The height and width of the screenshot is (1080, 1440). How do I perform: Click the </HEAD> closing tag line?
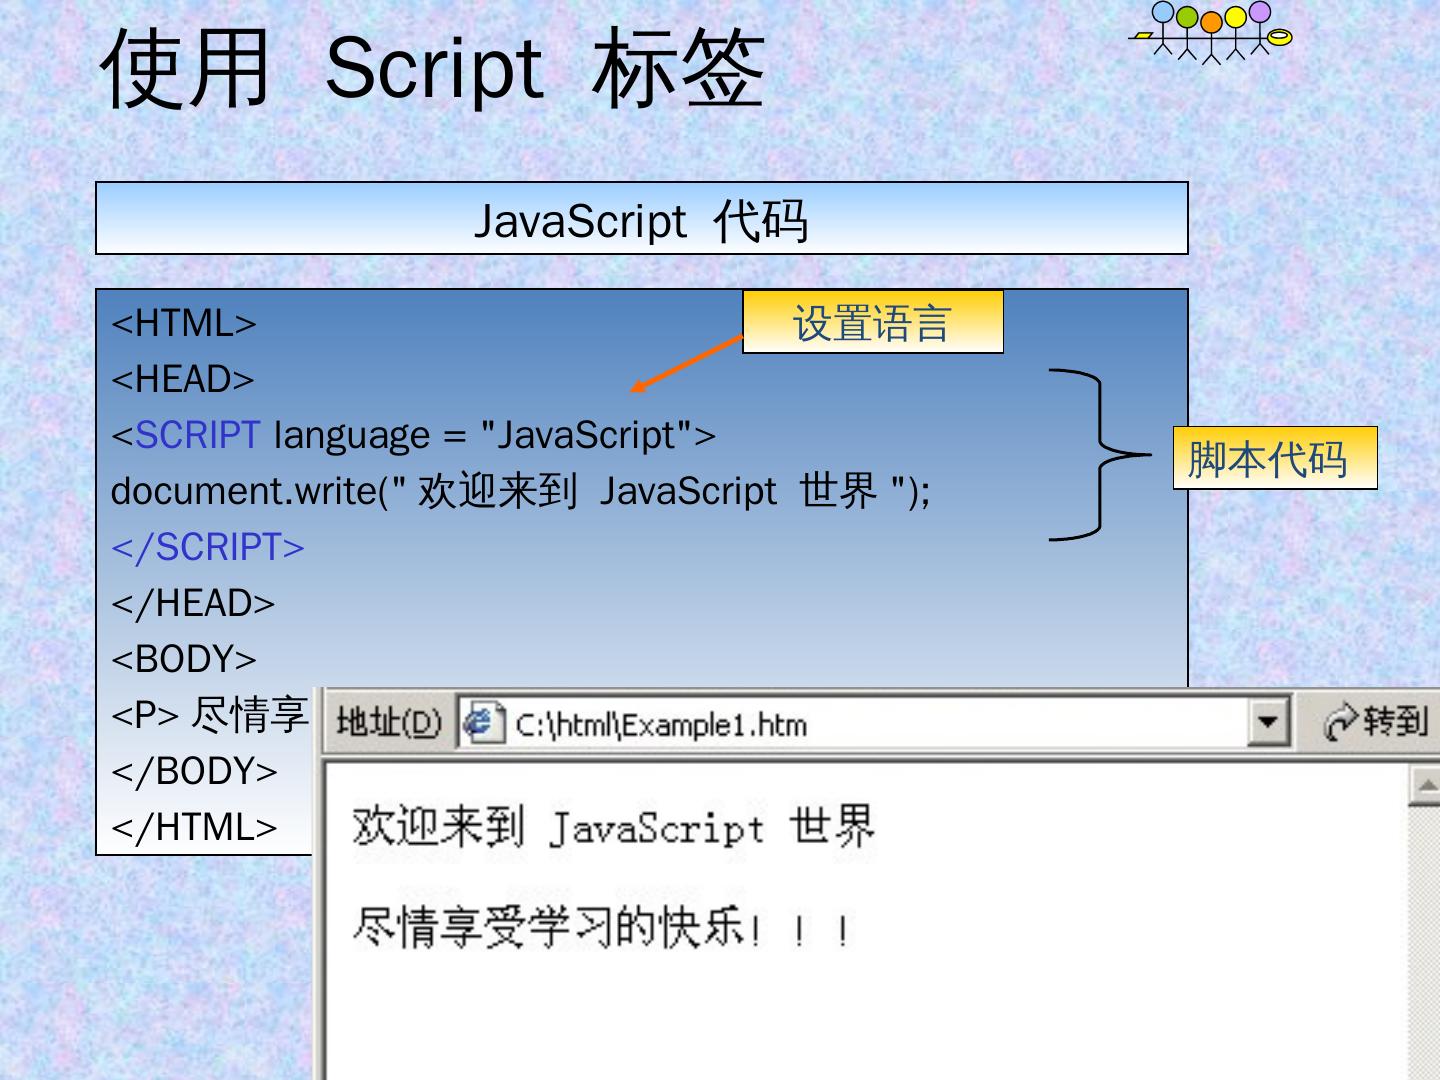(193, 603)
